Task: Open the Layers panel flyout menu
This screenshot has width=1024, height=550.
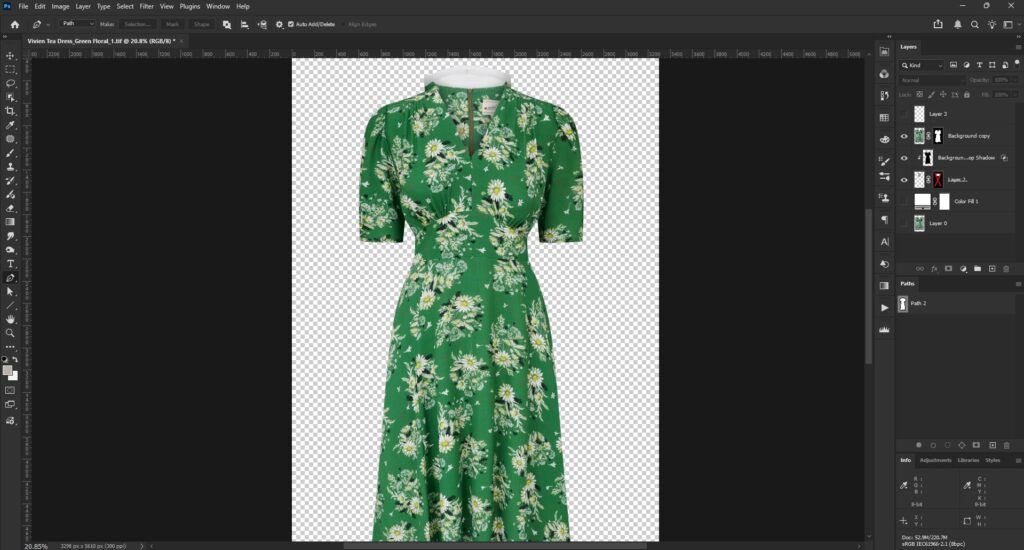Action: [x=1017, y=47]
